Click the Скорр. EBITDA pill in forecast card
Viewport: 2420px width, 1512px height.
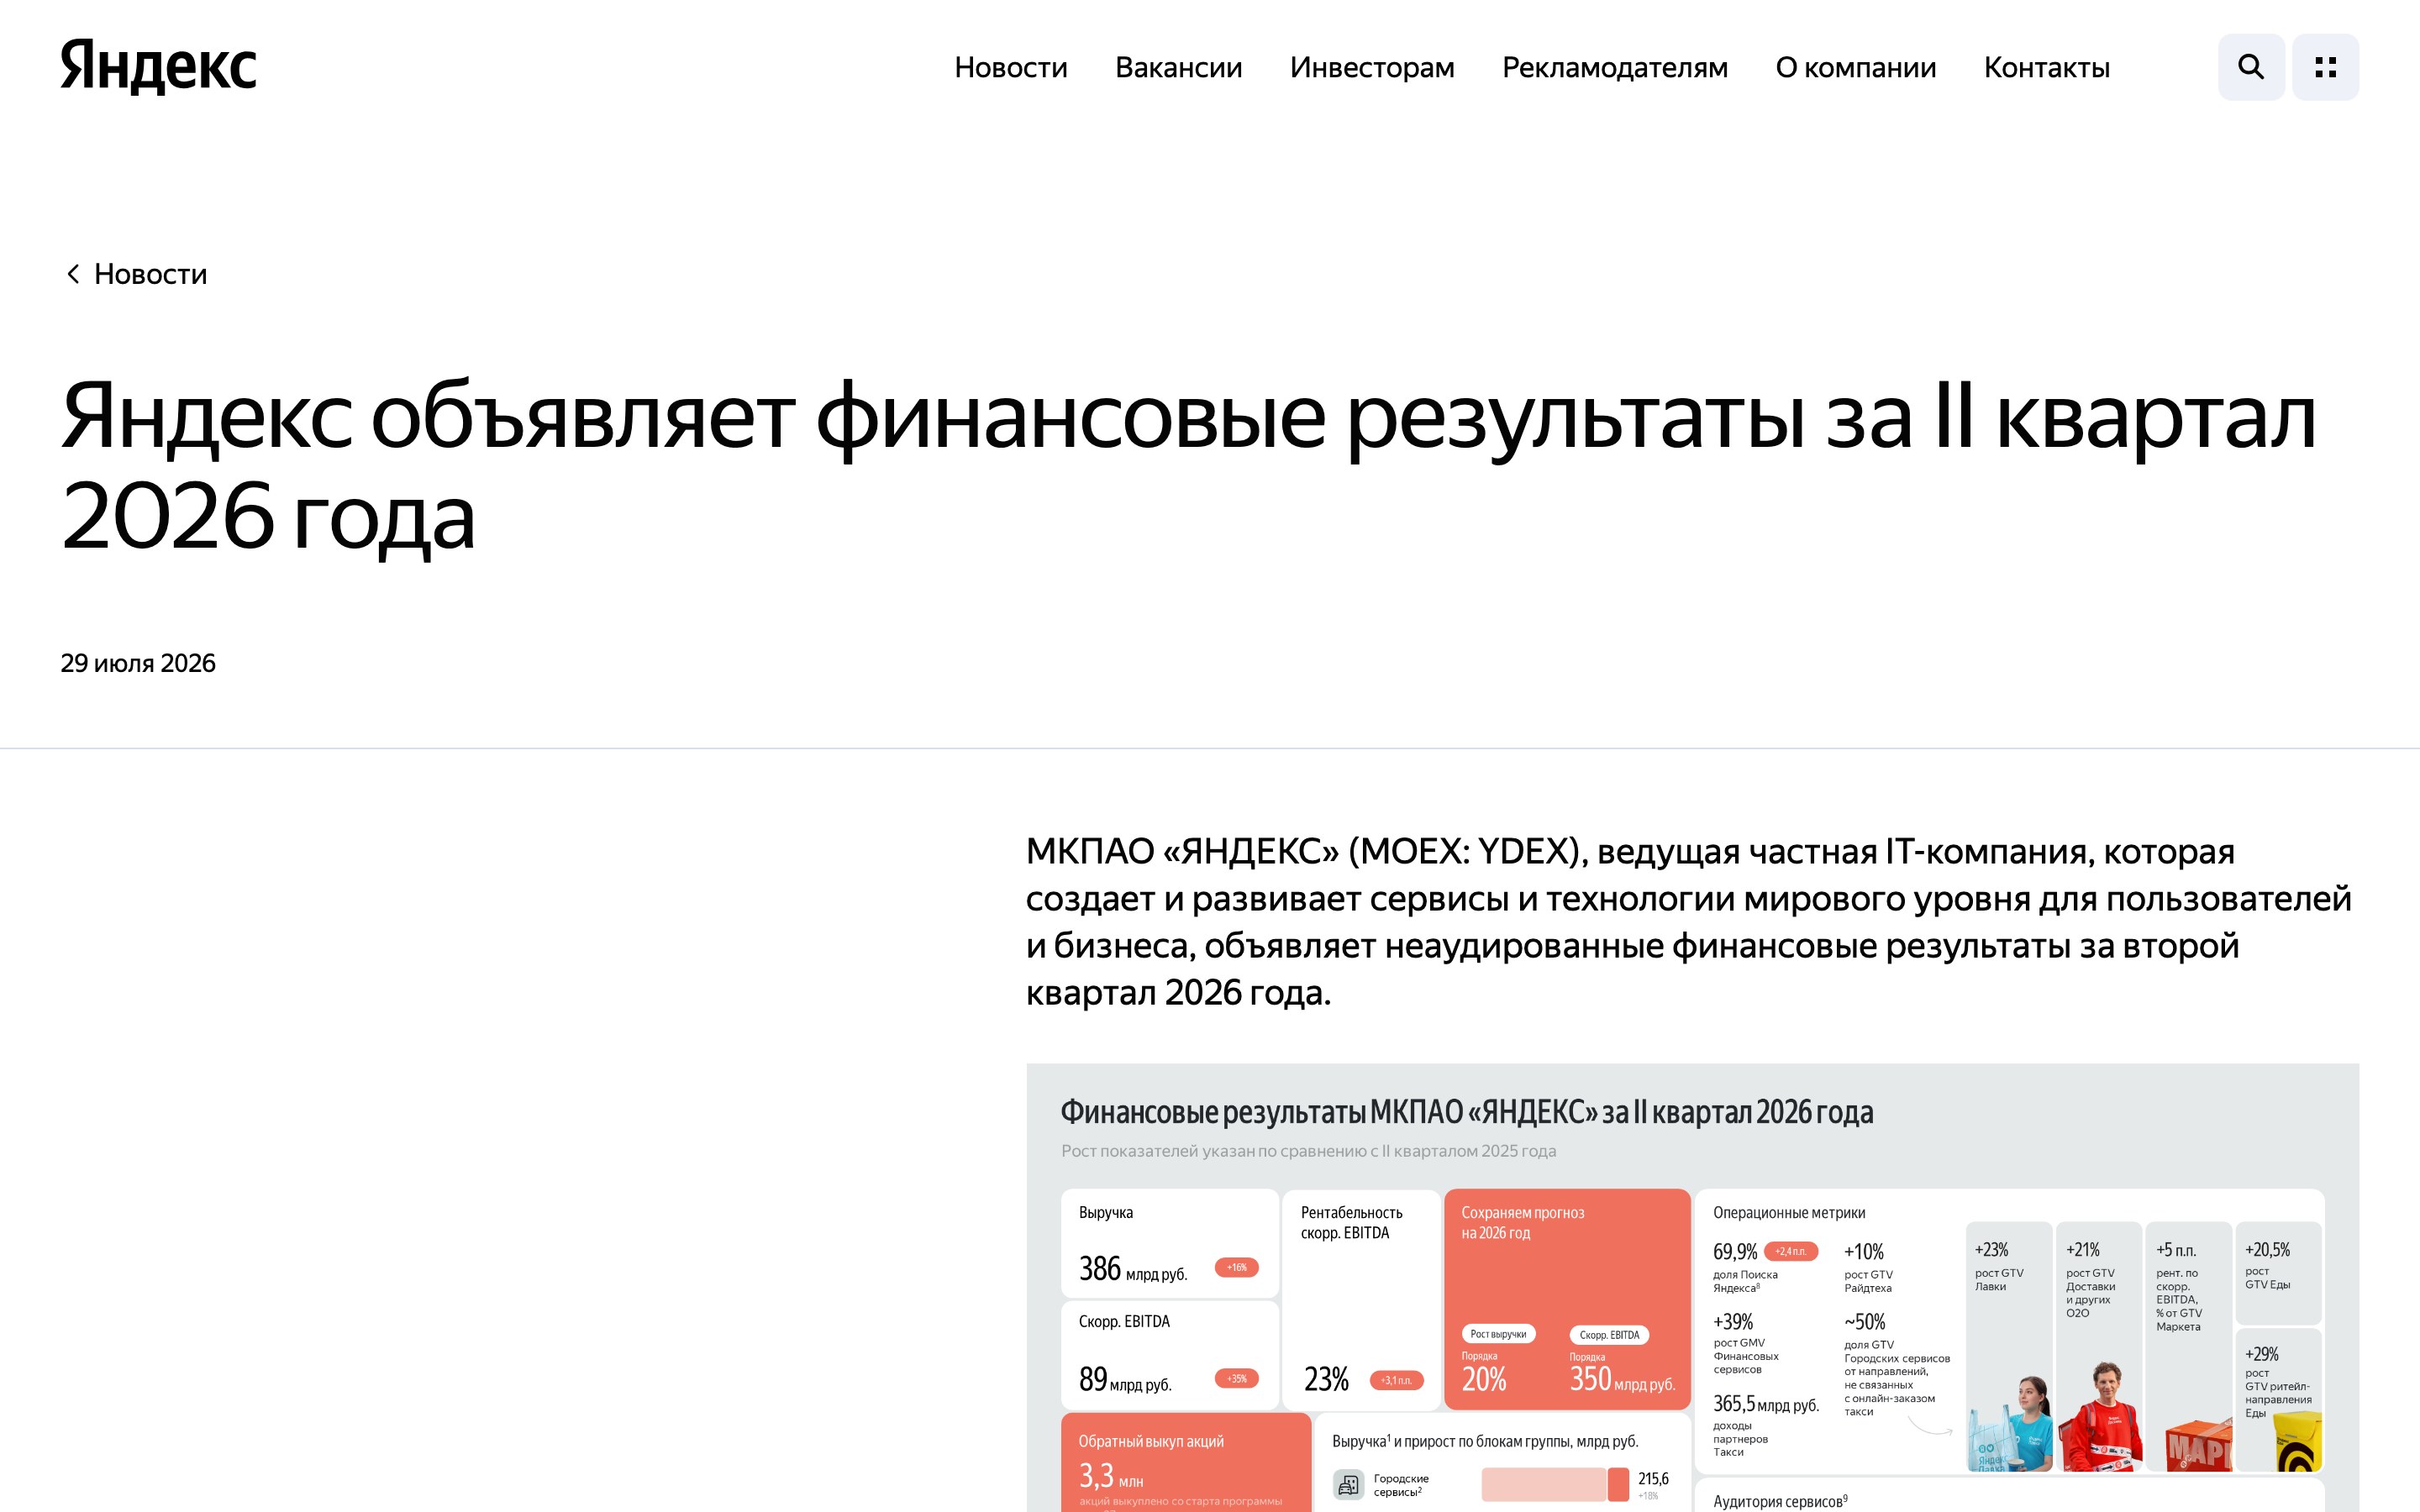pyautogui.click(x=1609, y=1335)
